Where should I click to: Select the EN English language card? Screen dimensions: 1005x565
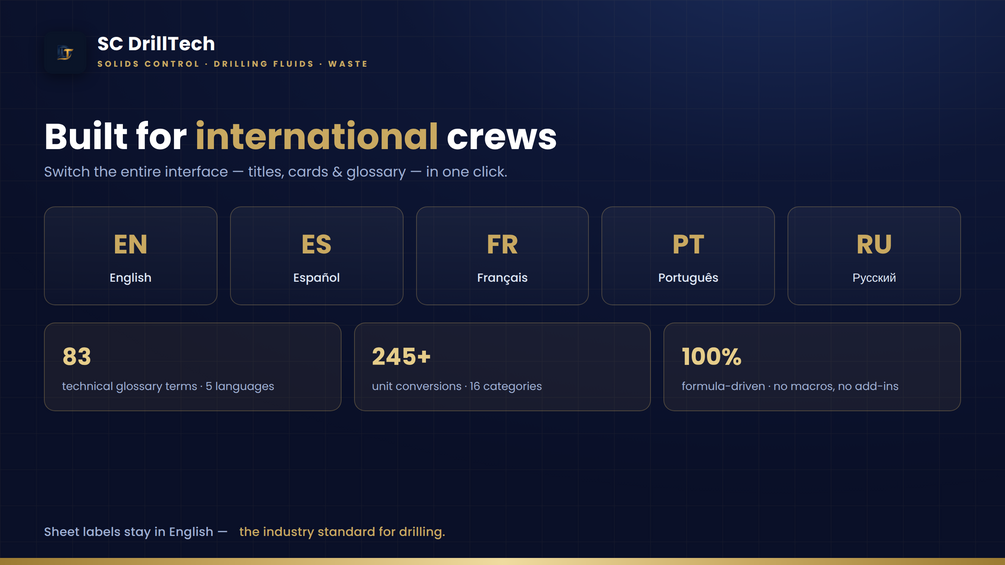pyautogui.click(x=131, y=256)
